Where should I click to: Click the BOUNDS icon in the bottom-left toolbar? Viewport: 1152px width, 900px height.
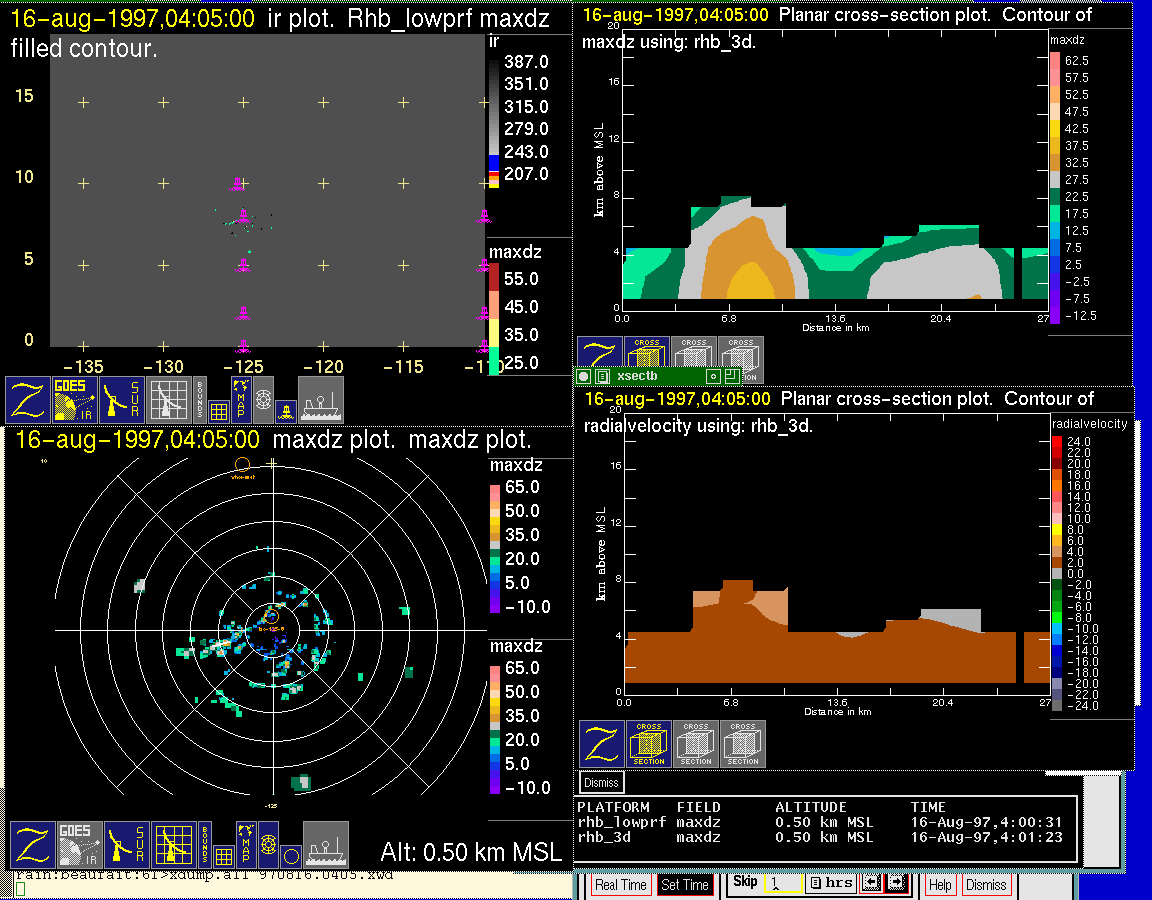pos(203,845)
